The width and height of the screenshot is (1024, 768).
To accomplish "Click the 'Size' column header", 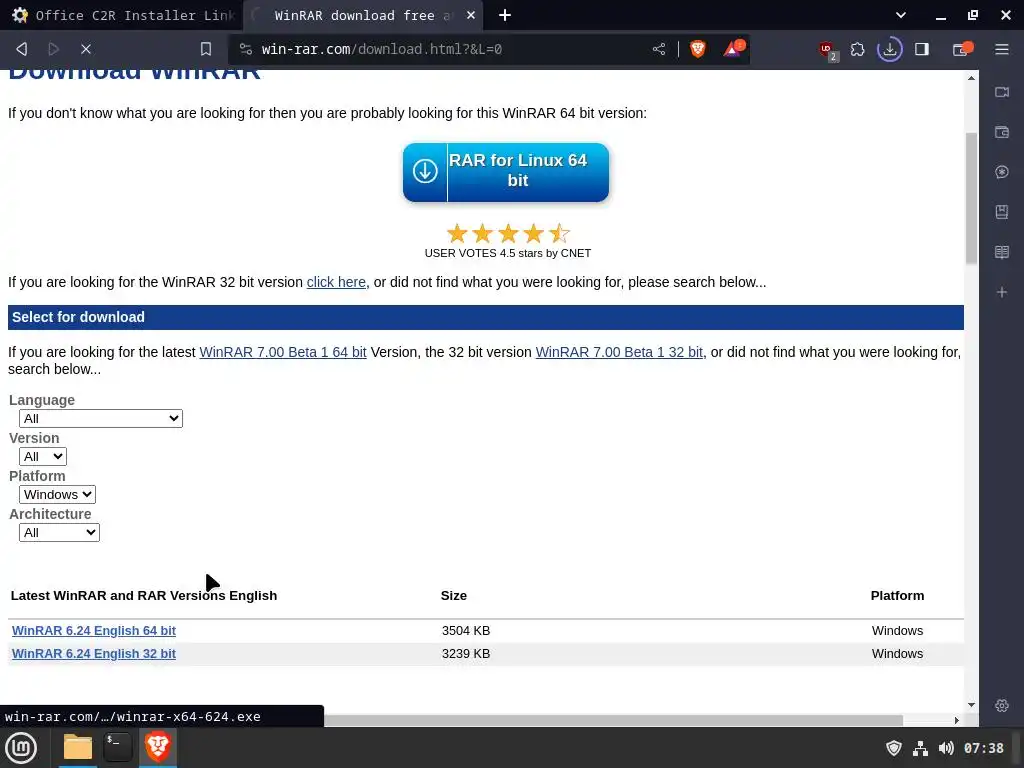I will click(454, 596).
